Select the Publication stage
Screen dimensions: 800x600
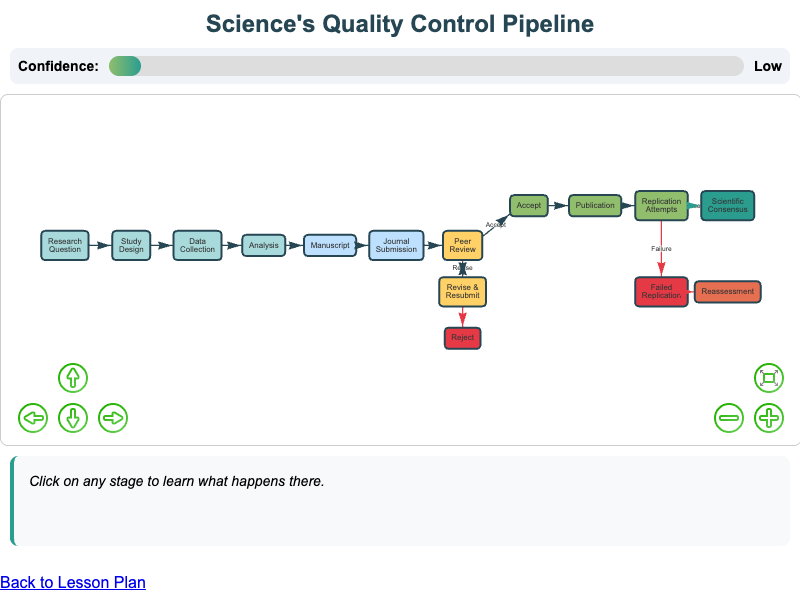tap(595, 205)
